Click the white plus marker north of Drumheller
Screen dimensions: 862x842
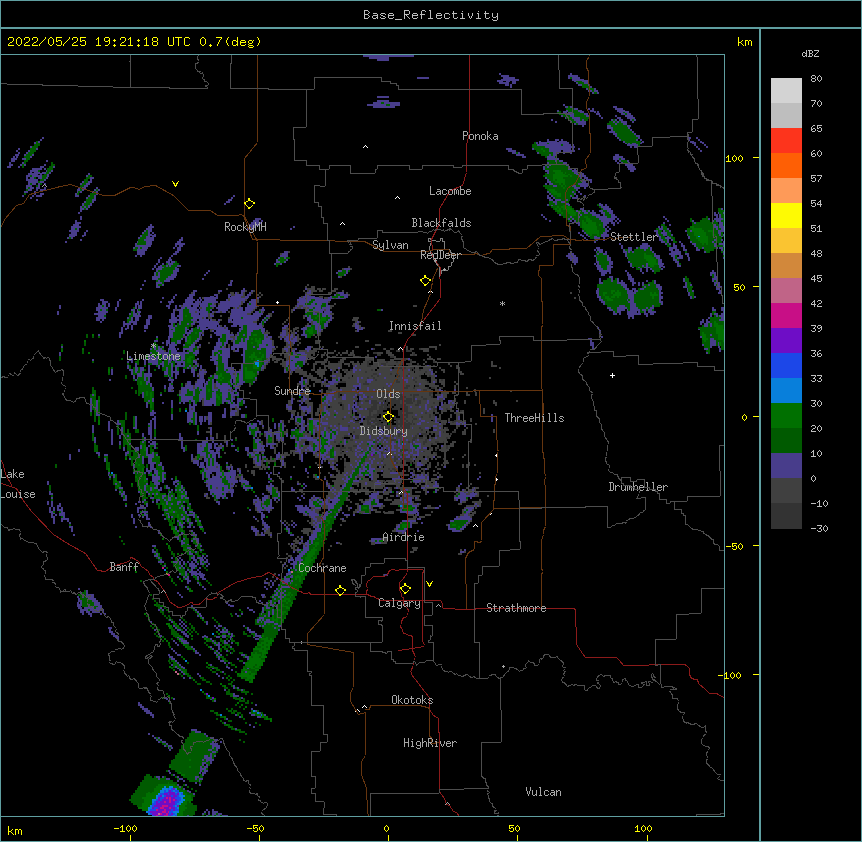(x=612, y=375)
